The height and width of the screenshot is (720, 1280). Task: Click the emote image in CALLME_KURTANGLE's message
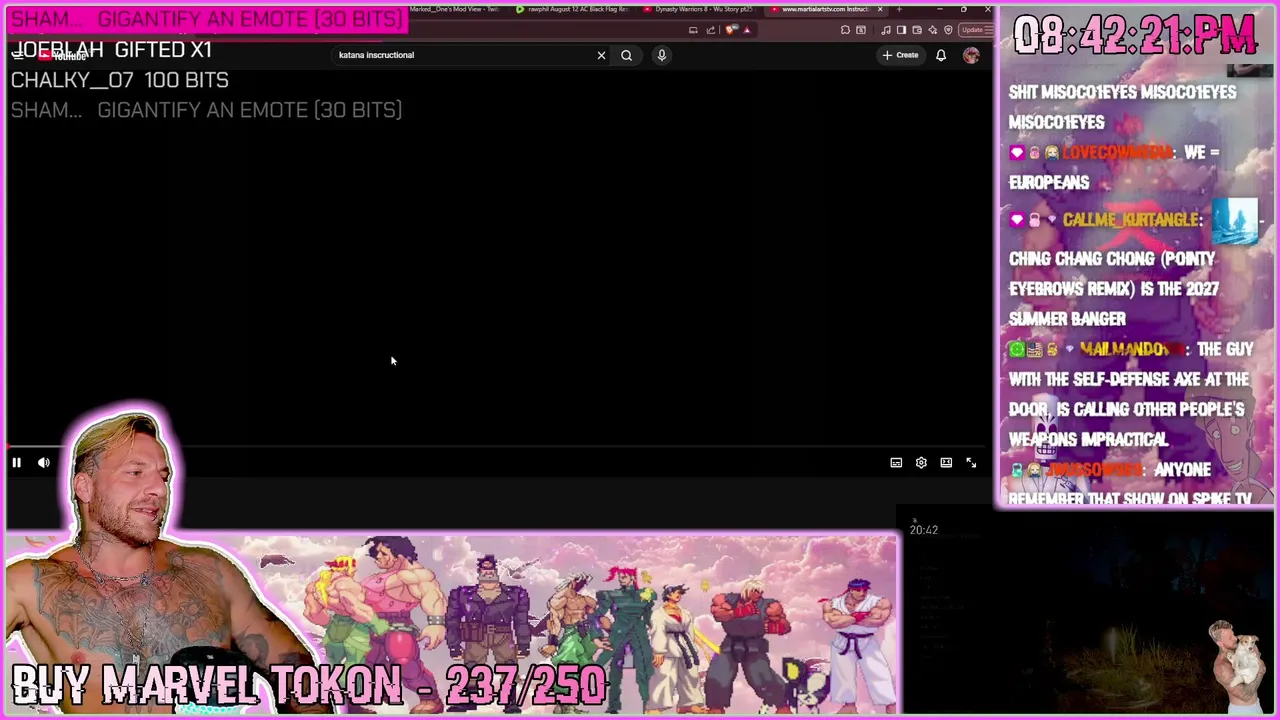[x=1235, y=221]
